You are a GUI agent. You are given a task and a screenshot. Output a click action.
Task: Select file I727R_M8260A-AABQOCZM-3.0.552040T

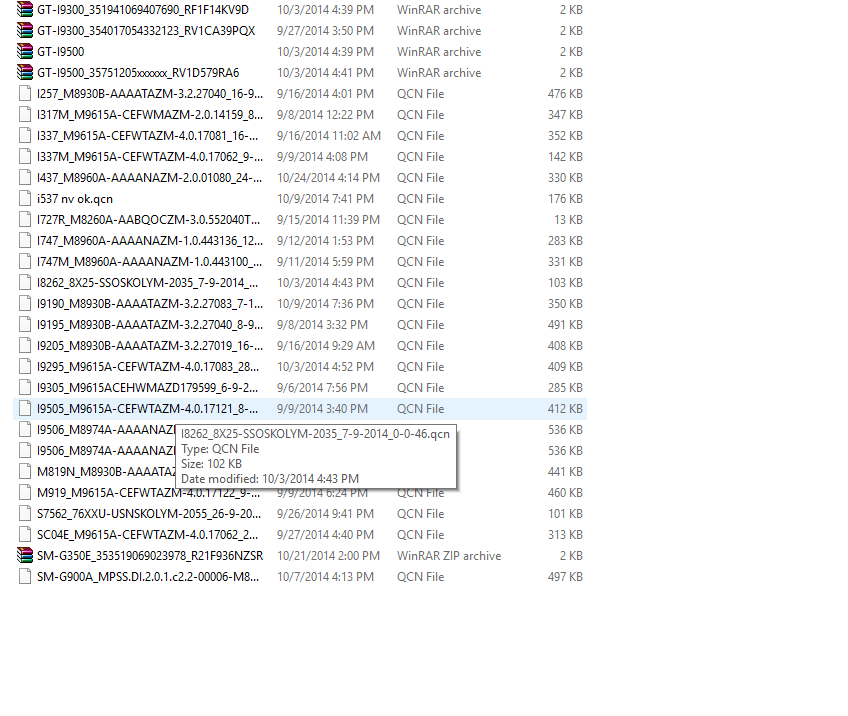[x=148, y=220]
